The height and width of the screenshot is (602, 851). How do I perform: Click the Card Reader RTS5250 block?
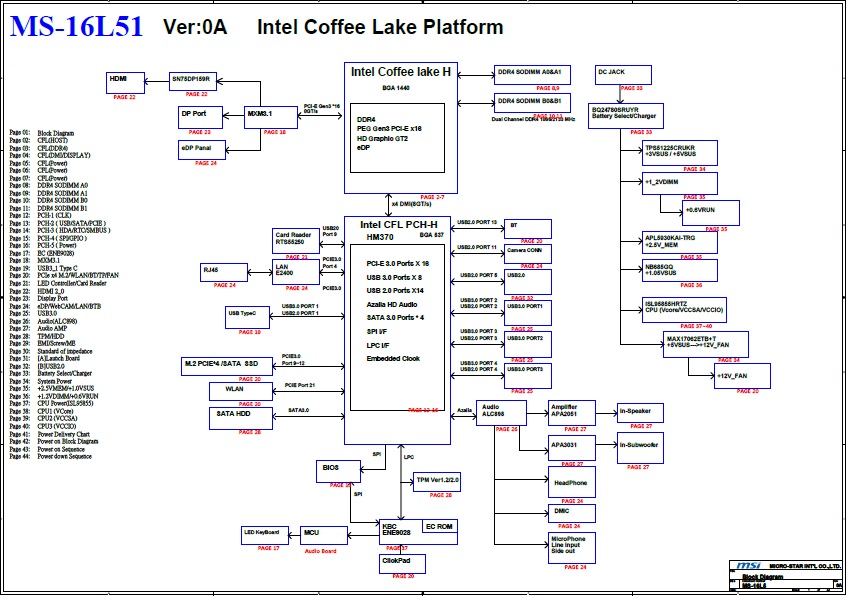pyautogui.click(x=296, y=240)
